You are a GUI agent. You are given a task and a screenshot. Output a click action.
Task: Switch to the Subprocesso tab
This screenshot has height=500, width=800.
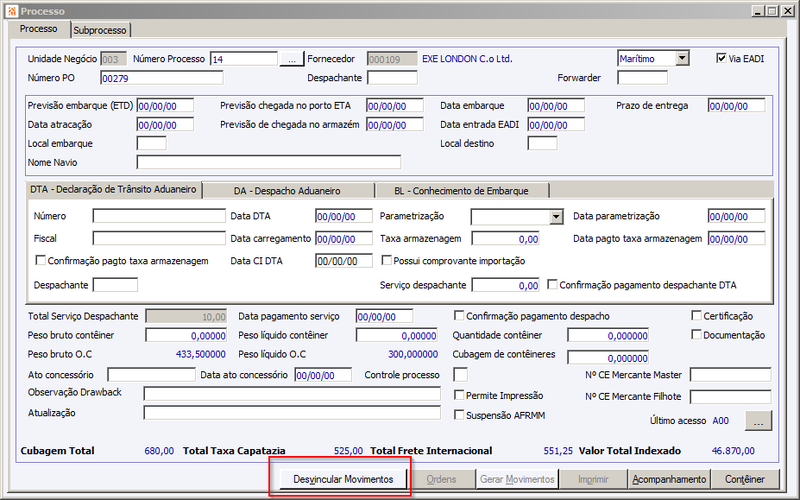(x=100, y=30)
